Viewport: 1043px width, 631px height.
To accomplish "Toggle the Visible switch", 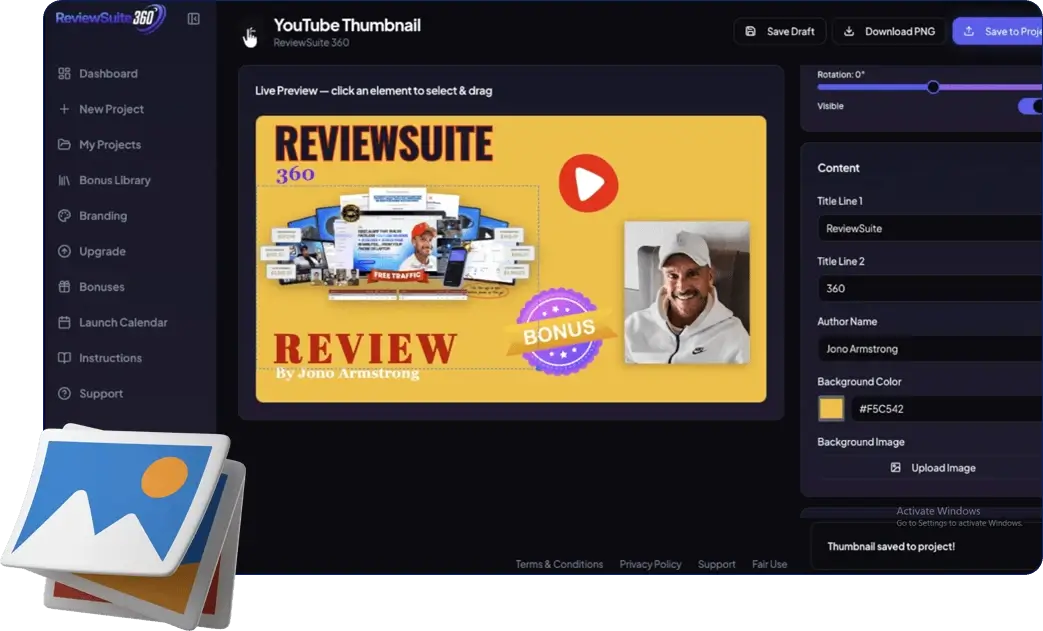I will coord(1030,106).
